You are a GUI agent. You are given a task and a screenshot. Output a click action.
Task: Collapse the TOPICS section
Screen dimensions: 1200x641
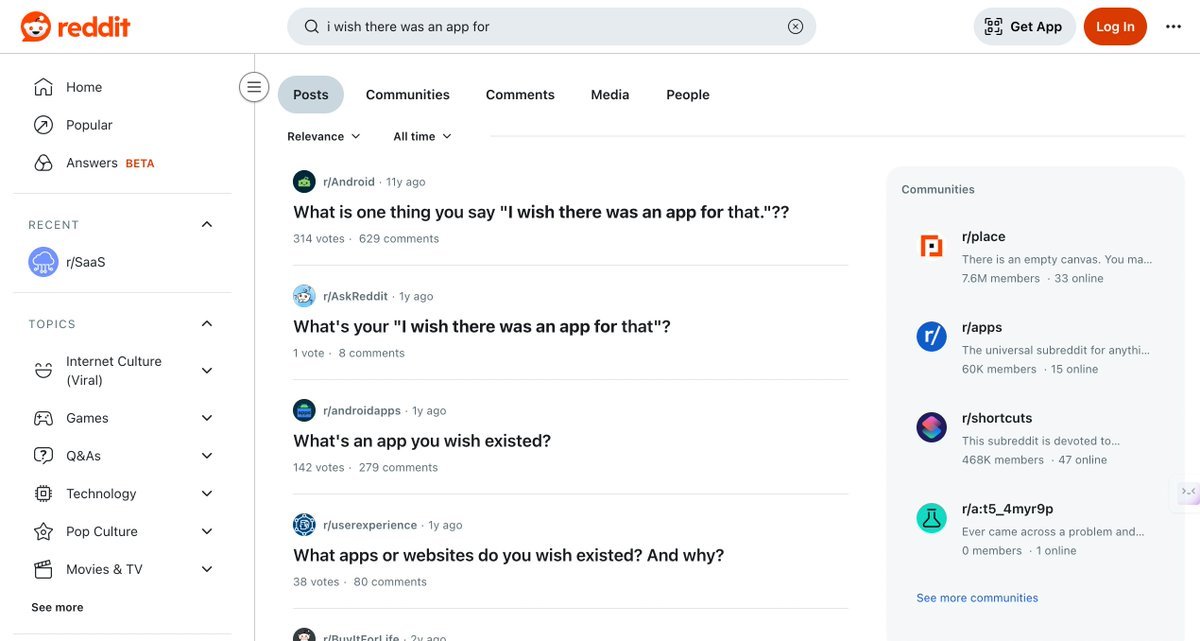pos(207,323)
